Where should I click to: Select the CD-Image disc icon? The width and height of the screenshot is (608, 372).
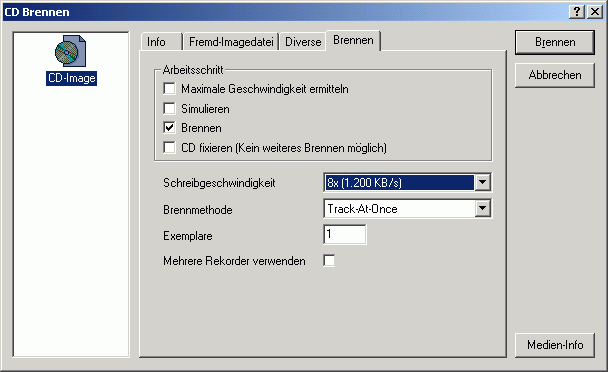[x=70, y=51]
